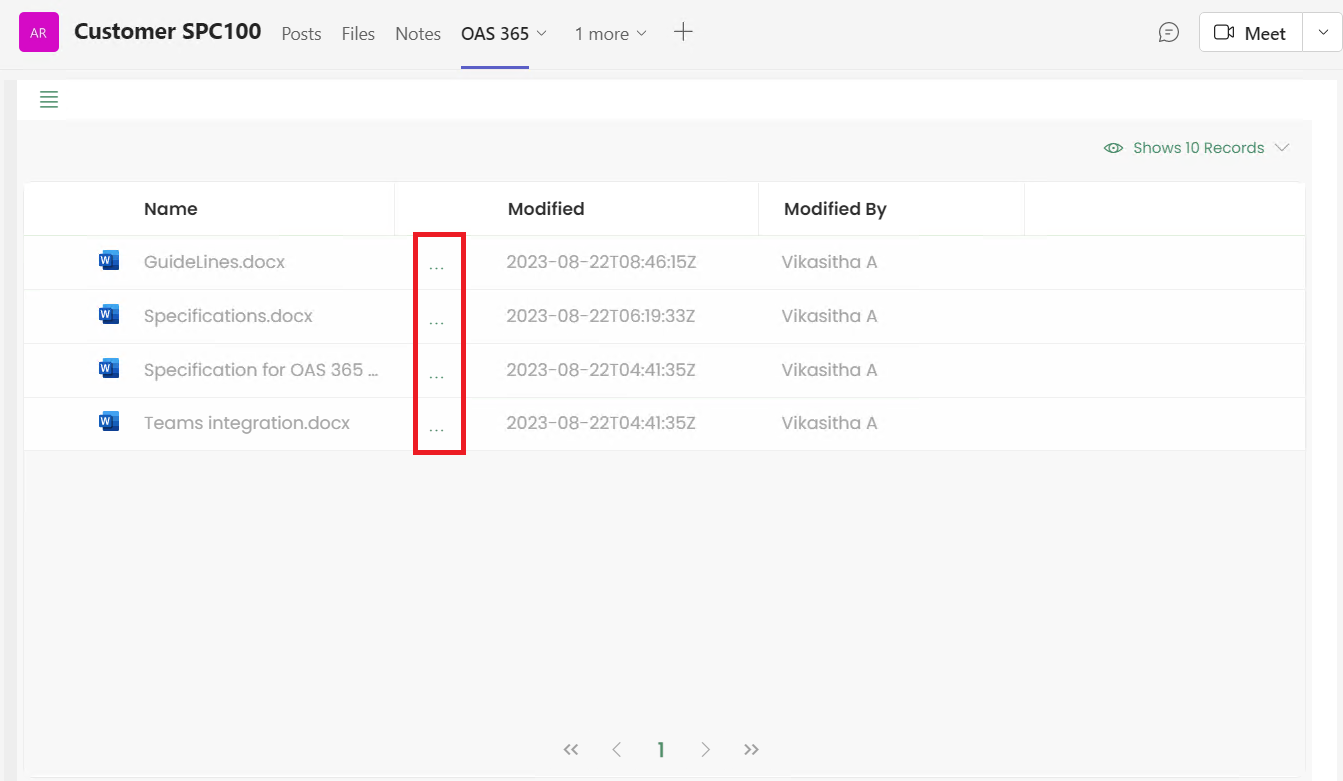Click the AR team avatar
Viewport: 1343px width, 781px height.
(x=39, y=33)
